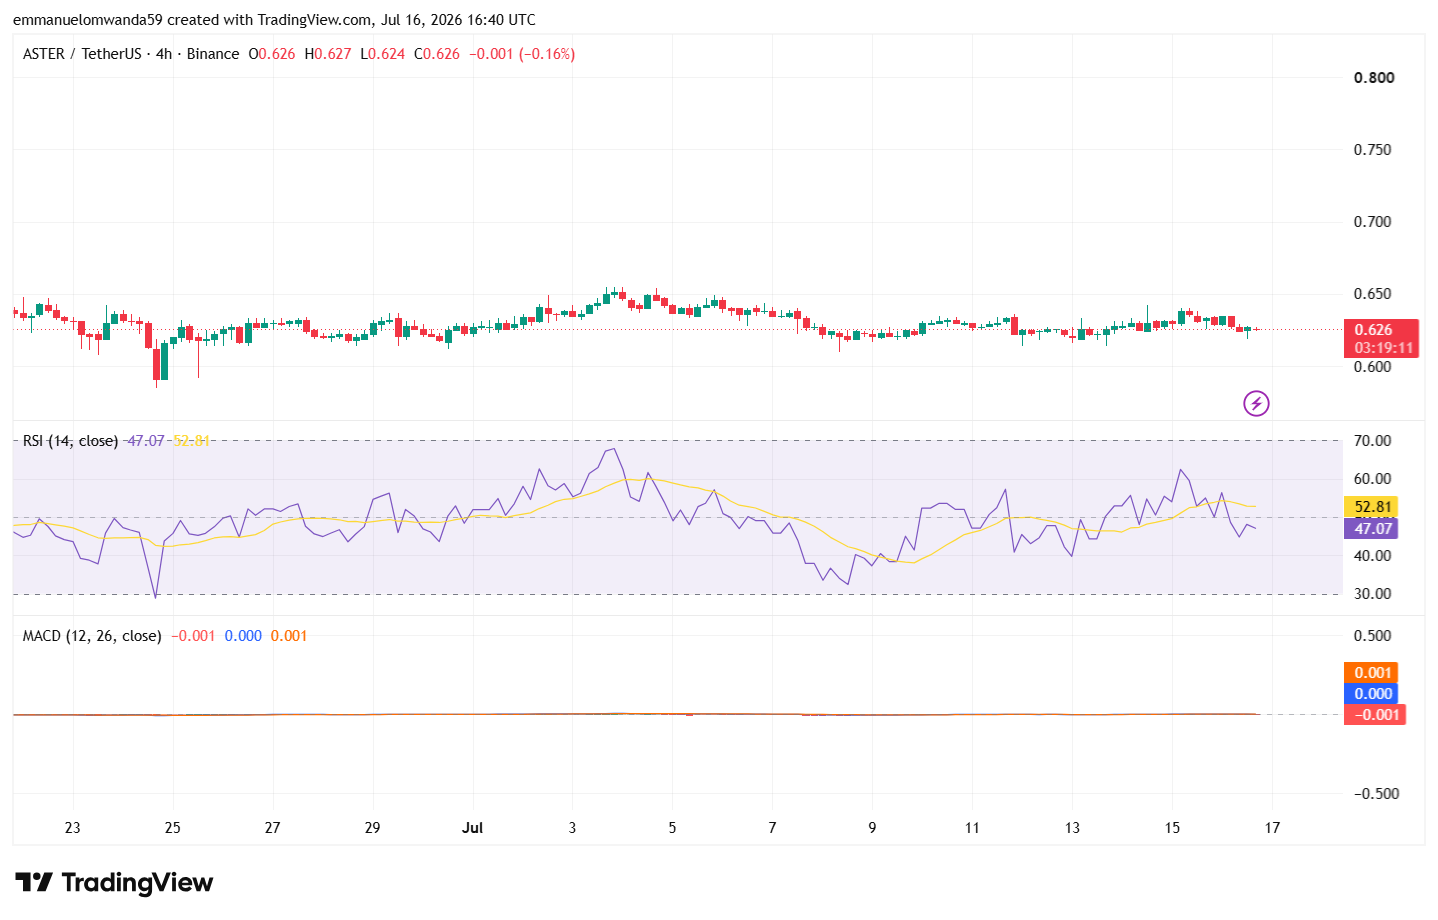This screenshot has width=1438, height=920.
Task: Select the High value H0.627 in the header
Action: (x=328, y=54)
